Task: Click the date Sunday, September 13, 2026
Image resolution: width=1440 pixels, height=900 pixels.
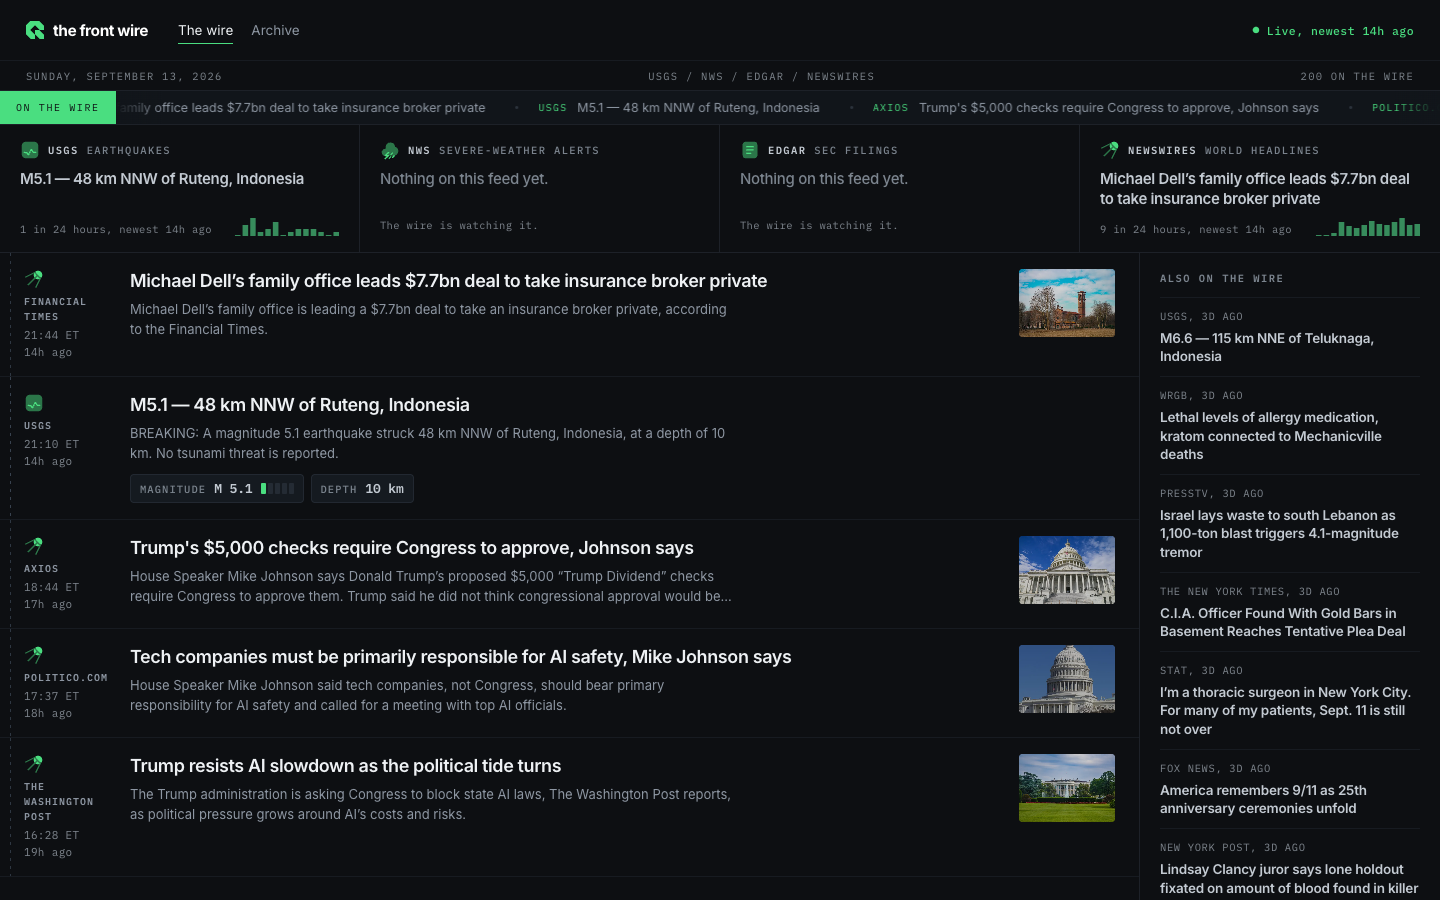Action: [x=124, y=77]
